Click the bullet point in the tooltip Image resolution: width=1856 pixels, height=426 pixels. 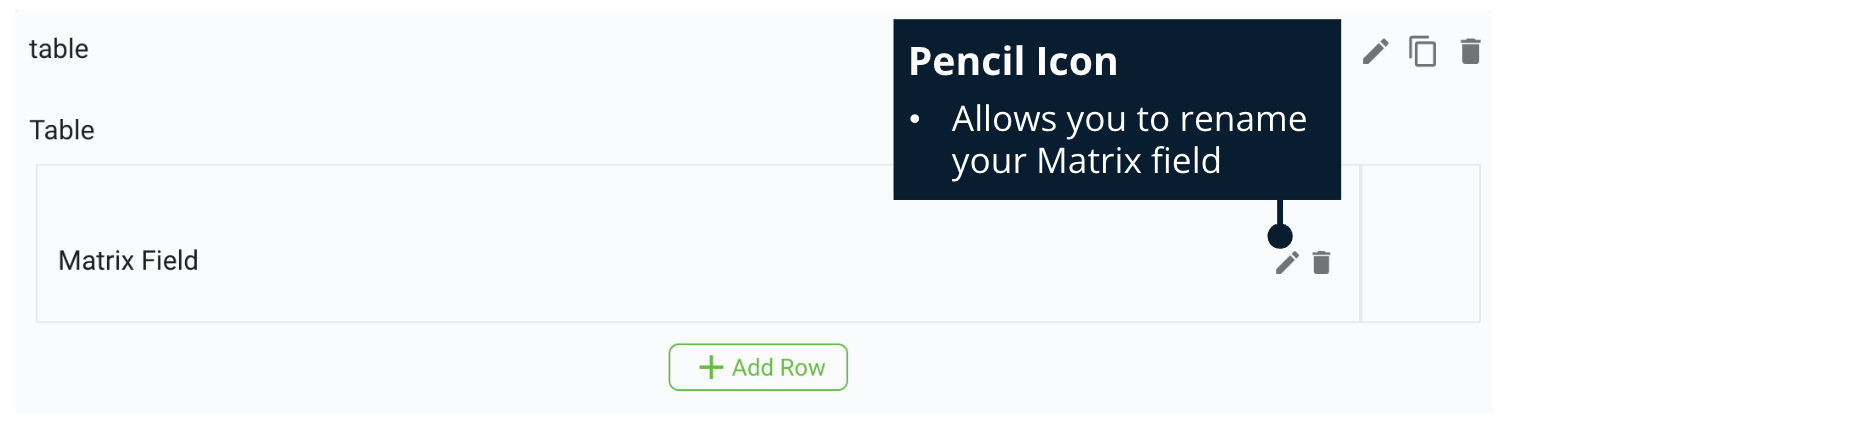pos(915,120)
